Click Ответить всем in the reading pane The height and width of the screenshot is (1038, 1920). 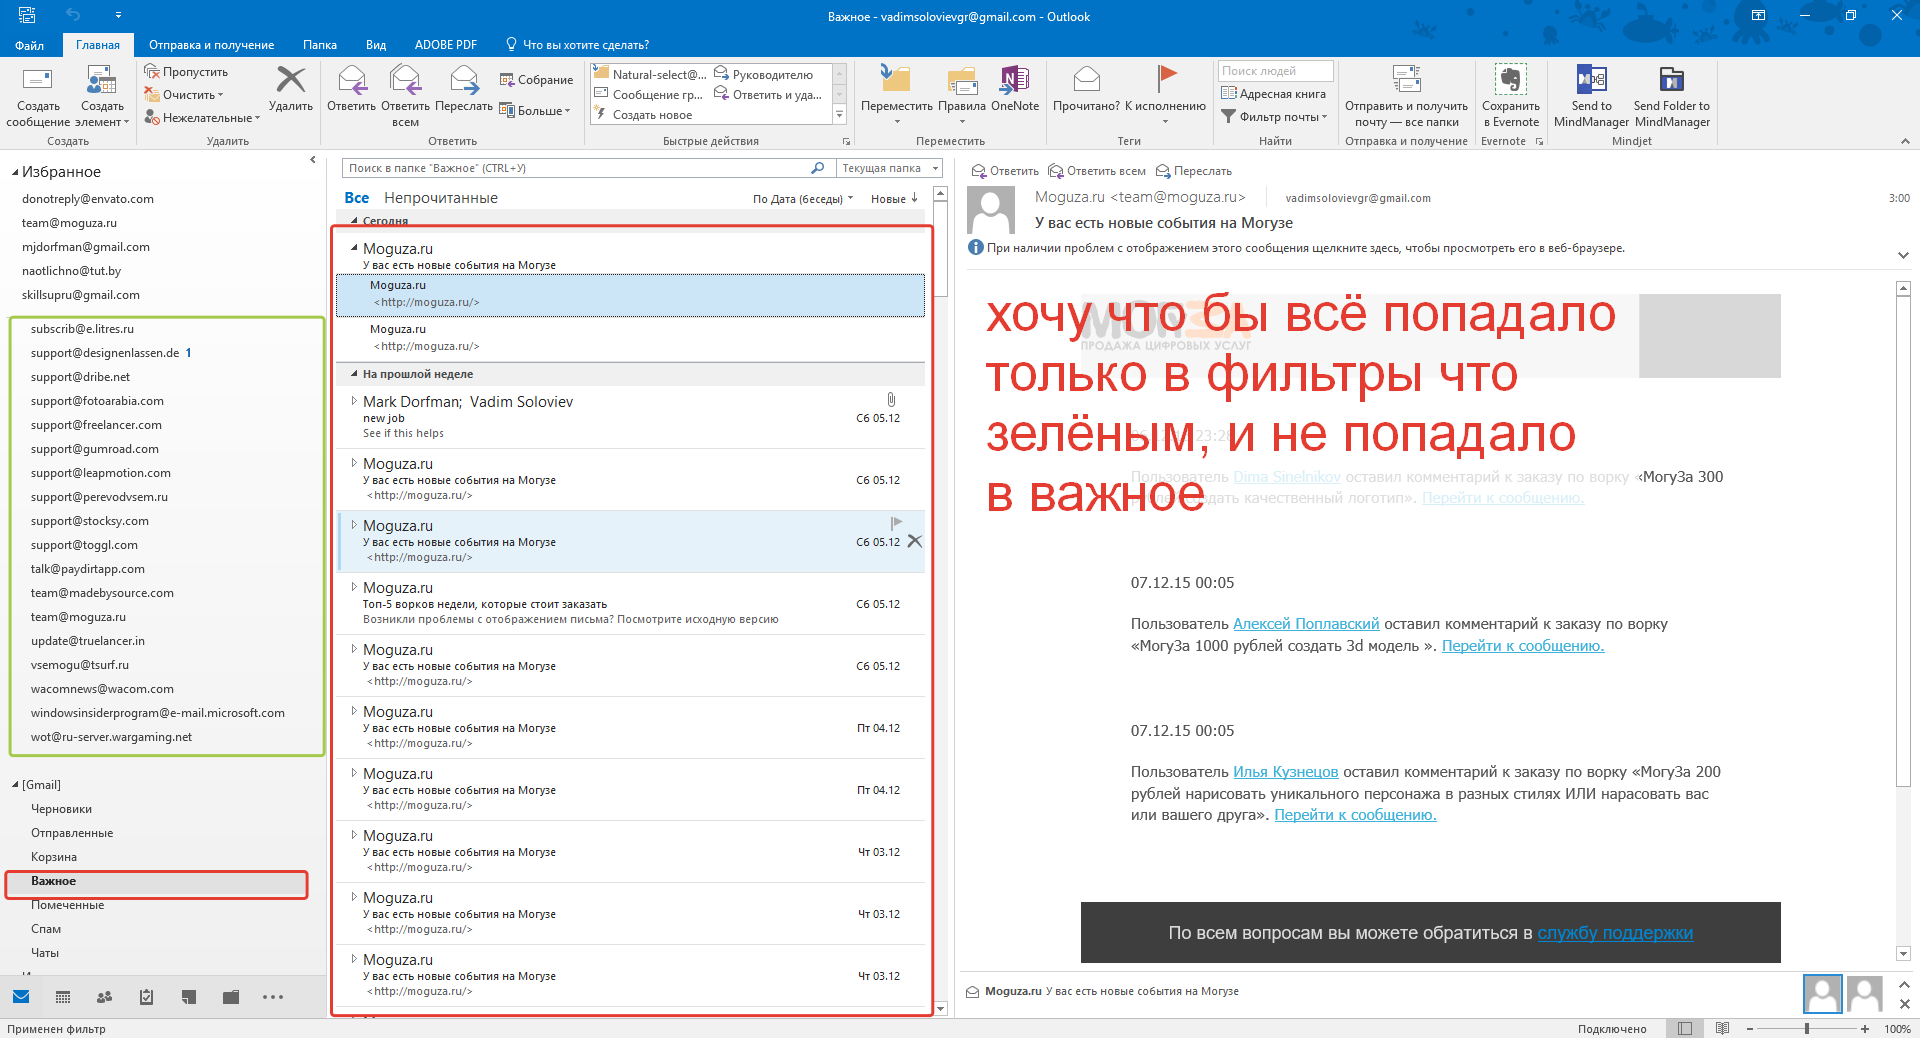coord(1097,171)
